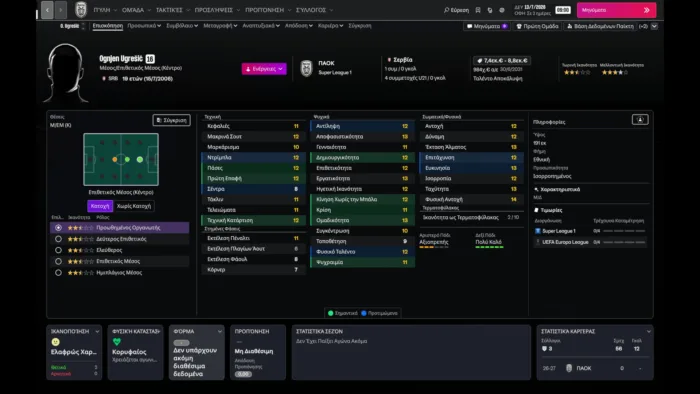
Task: Click the Super League 1 suspension row
Action: pyautogui.click(x=590, y=231)
